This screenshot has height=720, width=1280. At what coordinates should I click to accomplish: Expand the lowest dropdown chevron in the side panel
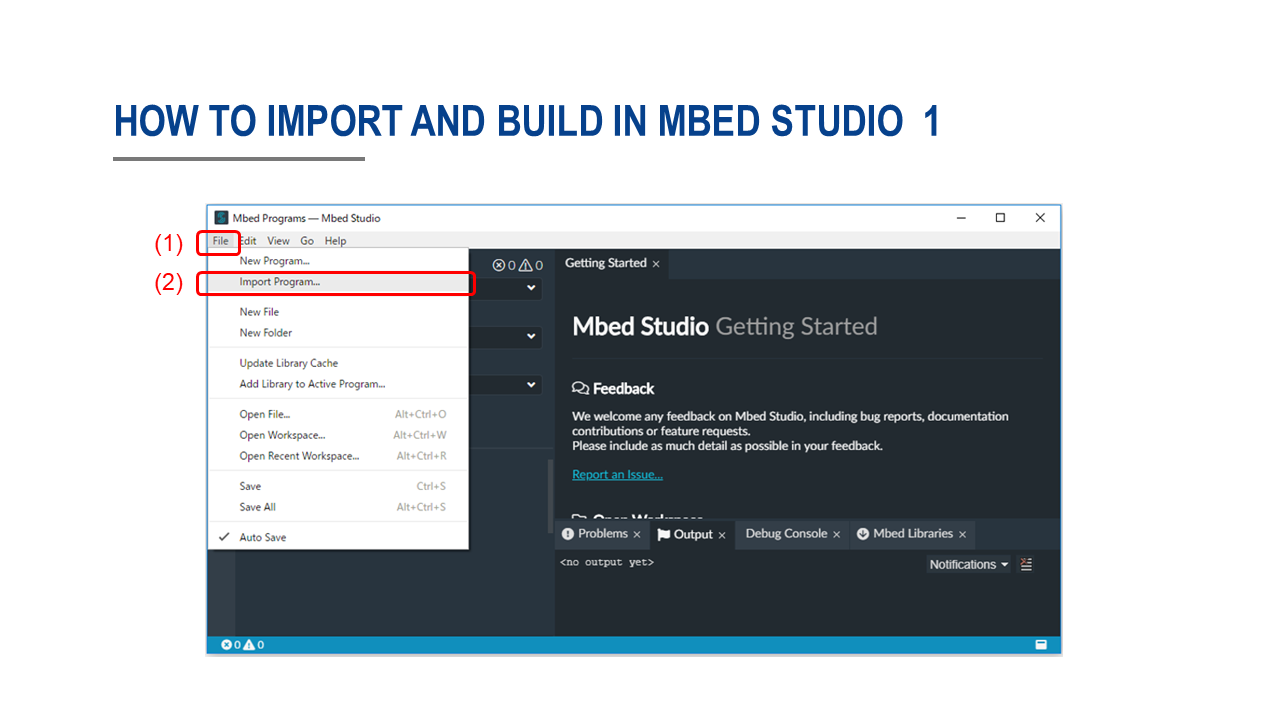click(x=531, y=384)
